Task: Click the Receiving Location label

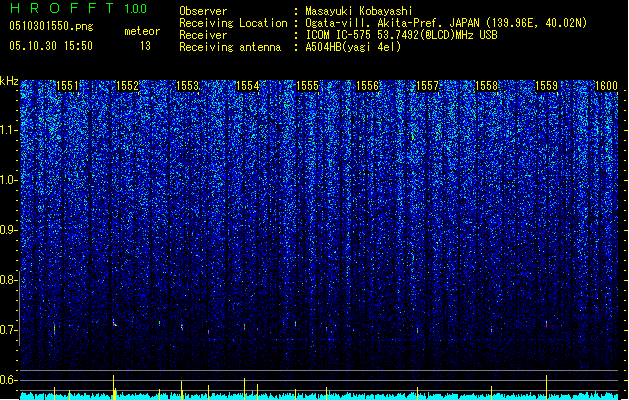Action: click(x=233, y=23)
